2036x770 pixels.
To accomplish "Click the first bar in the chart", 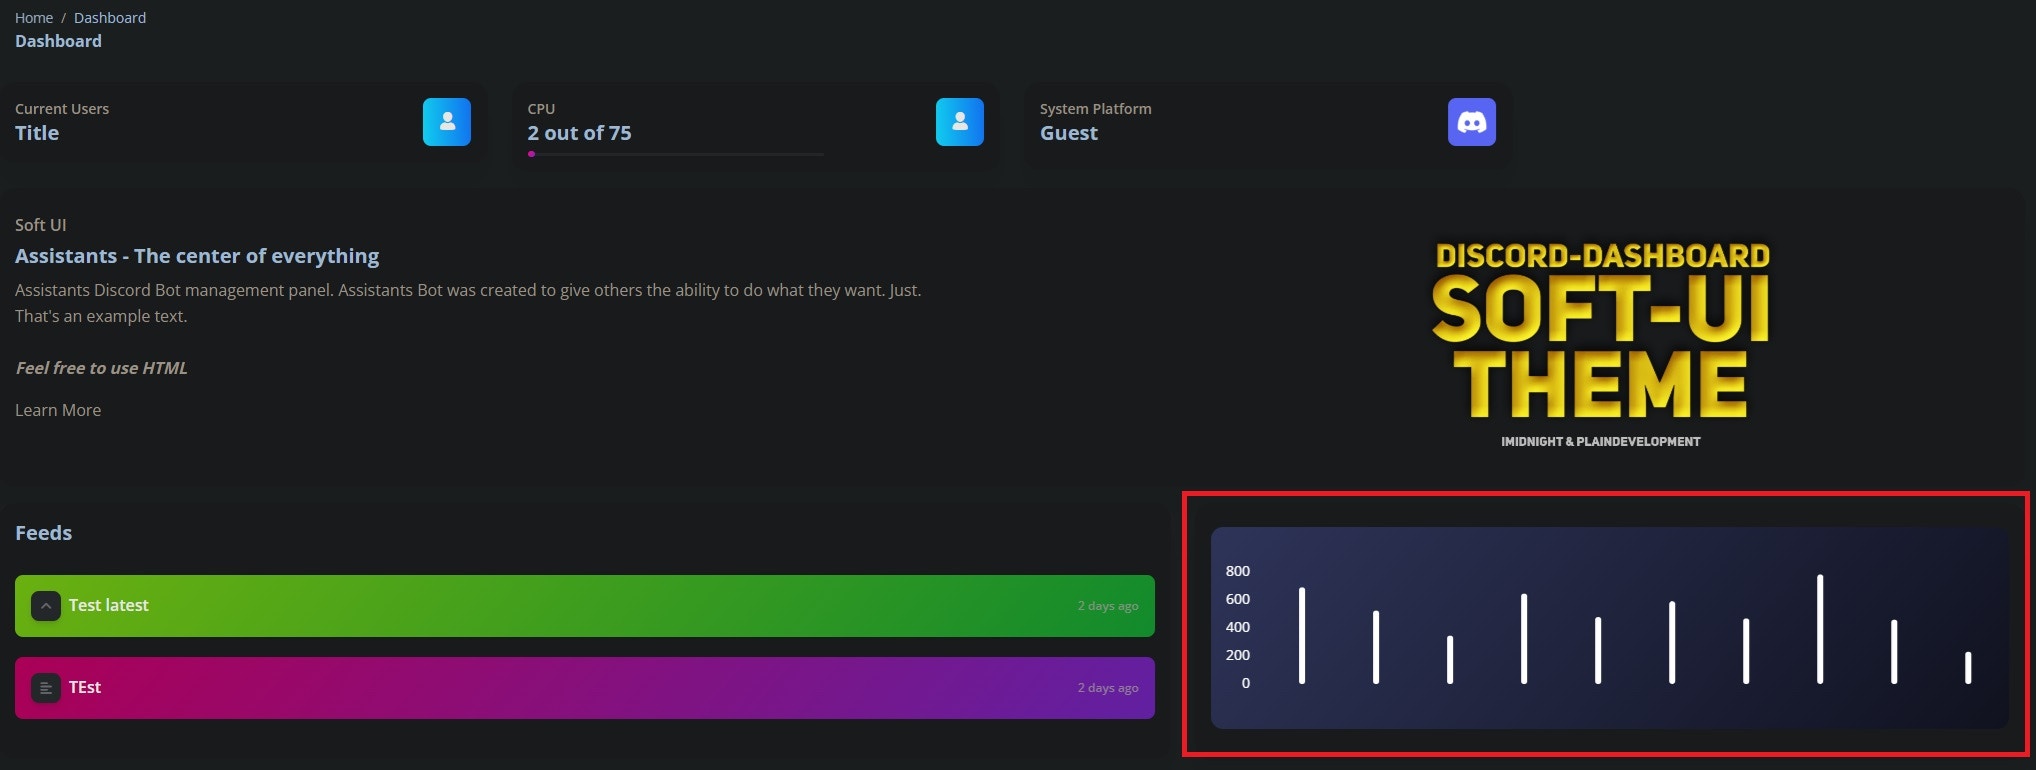I will (1302, 635).
